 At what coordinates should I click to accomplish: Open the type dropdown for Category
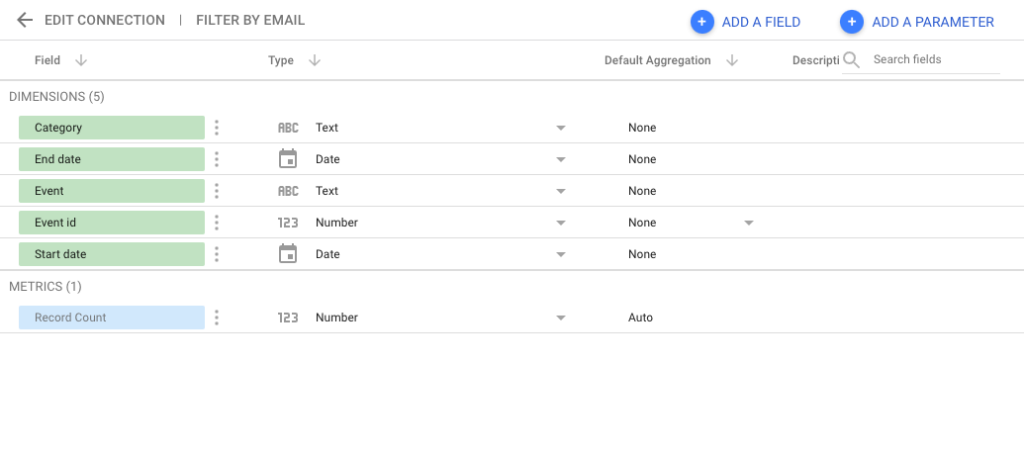[560, 128]
